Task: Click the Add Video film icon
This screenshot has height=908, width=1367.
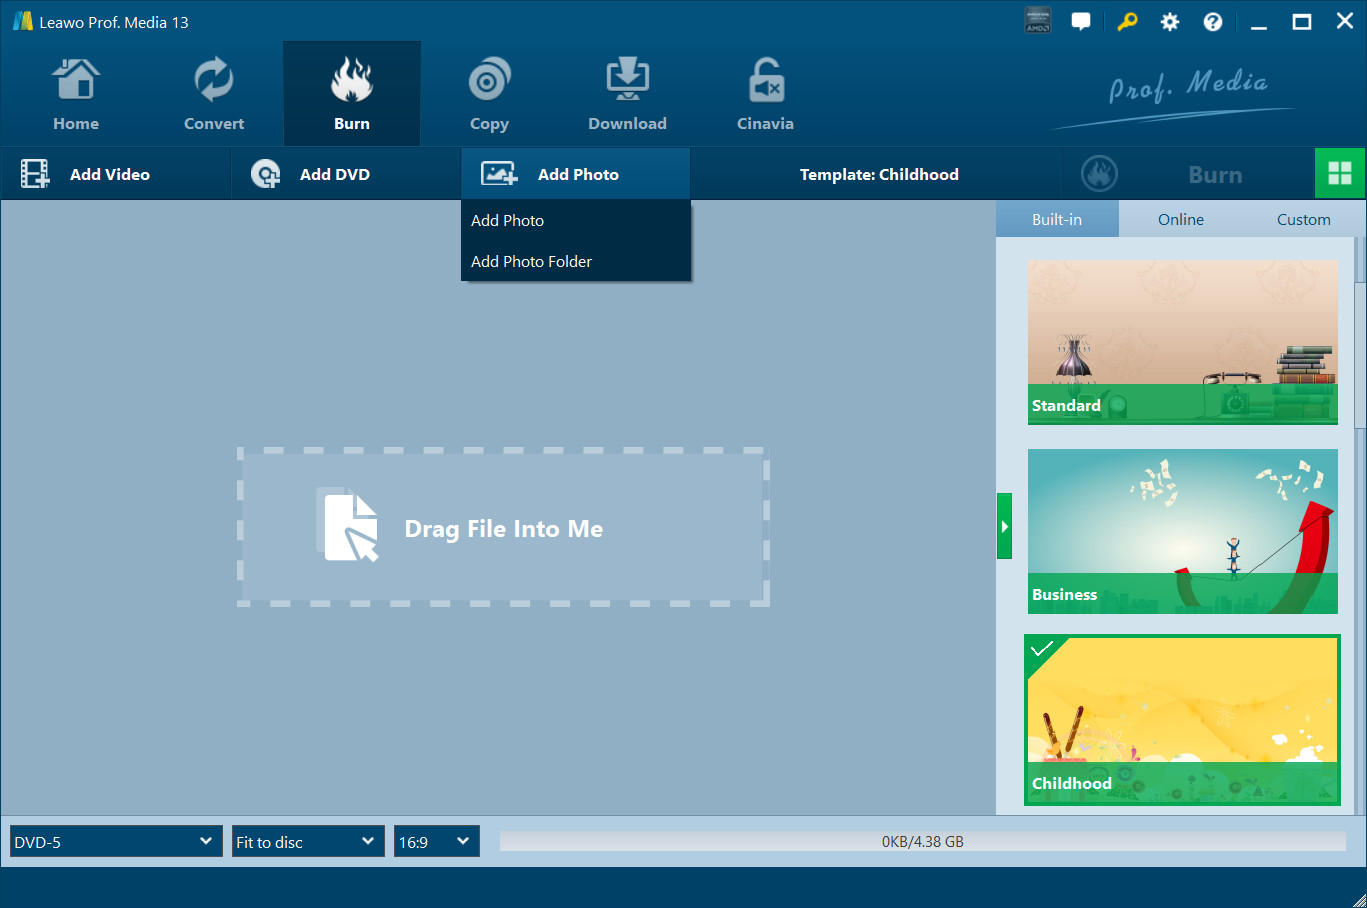Action: point(35,174)
